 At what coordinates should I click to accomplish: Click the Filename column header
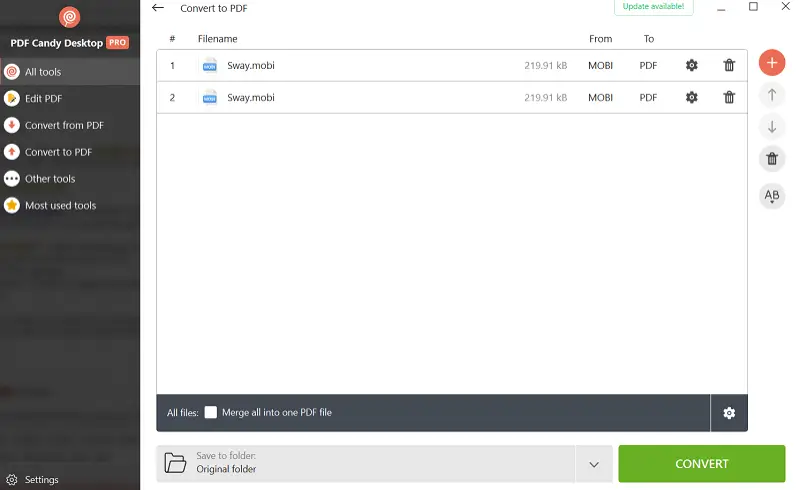point(217,39)
